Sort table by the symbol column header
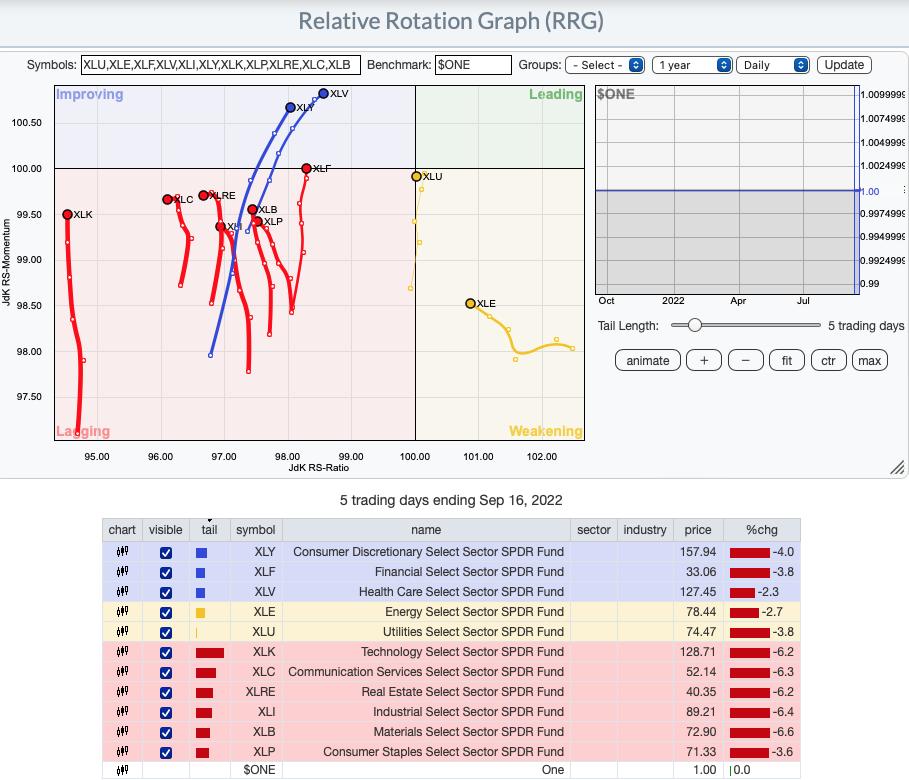Image resolution: width=909 pixels, height=780 pixels. click(255, 530)
